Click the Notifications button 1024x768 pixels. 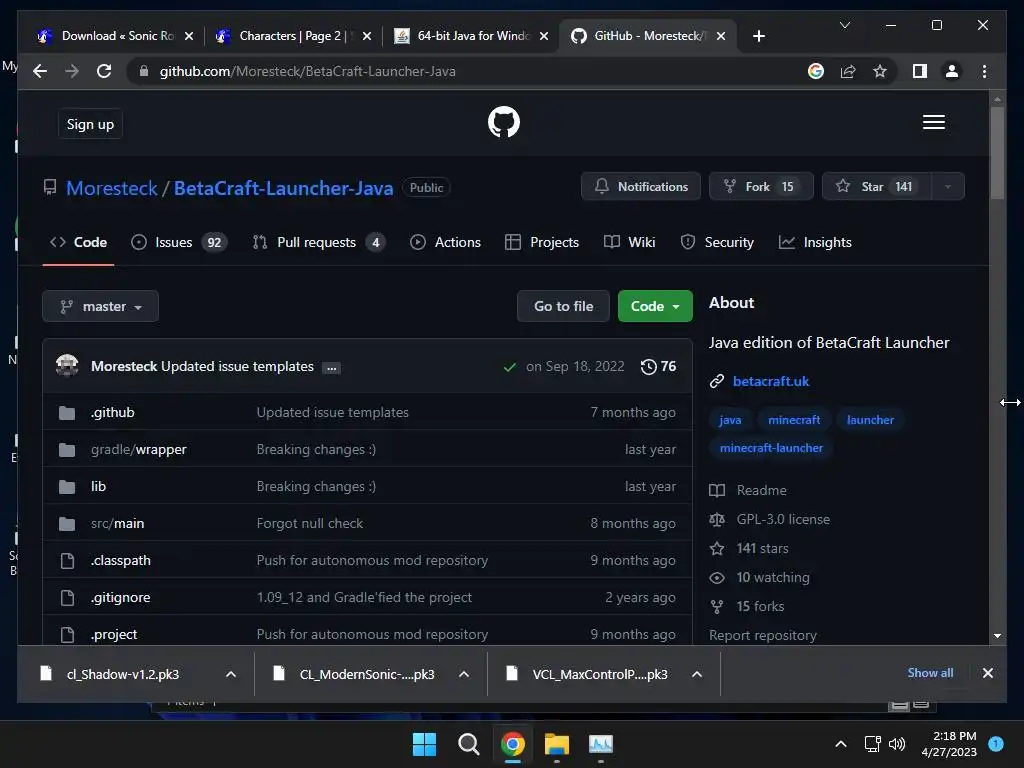[x=641, y=187]
